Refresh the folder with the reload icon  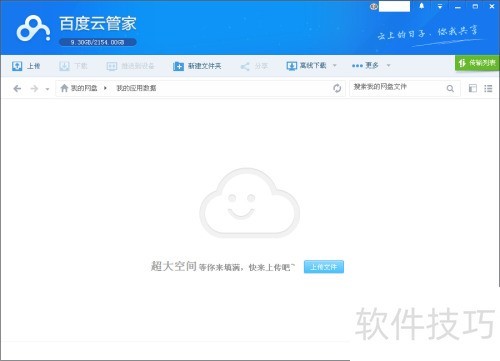pos(337,88)
